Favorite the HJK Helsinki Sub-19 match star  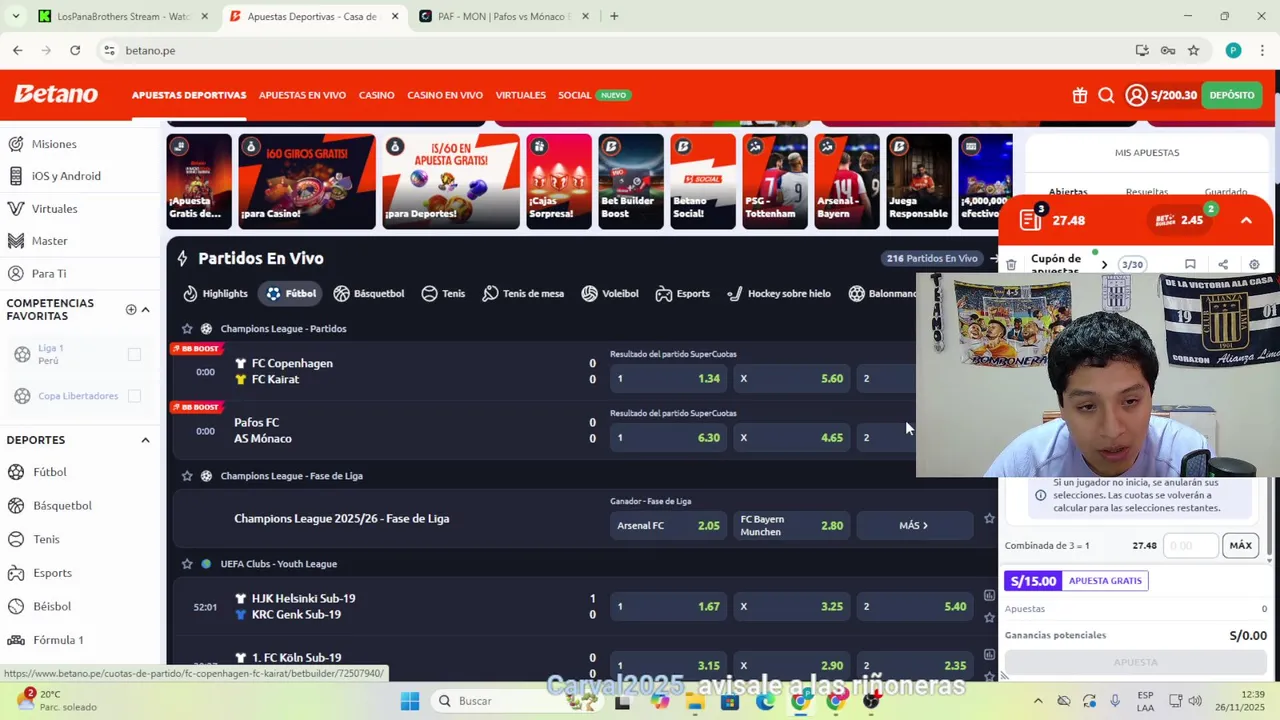pos(989,617)
